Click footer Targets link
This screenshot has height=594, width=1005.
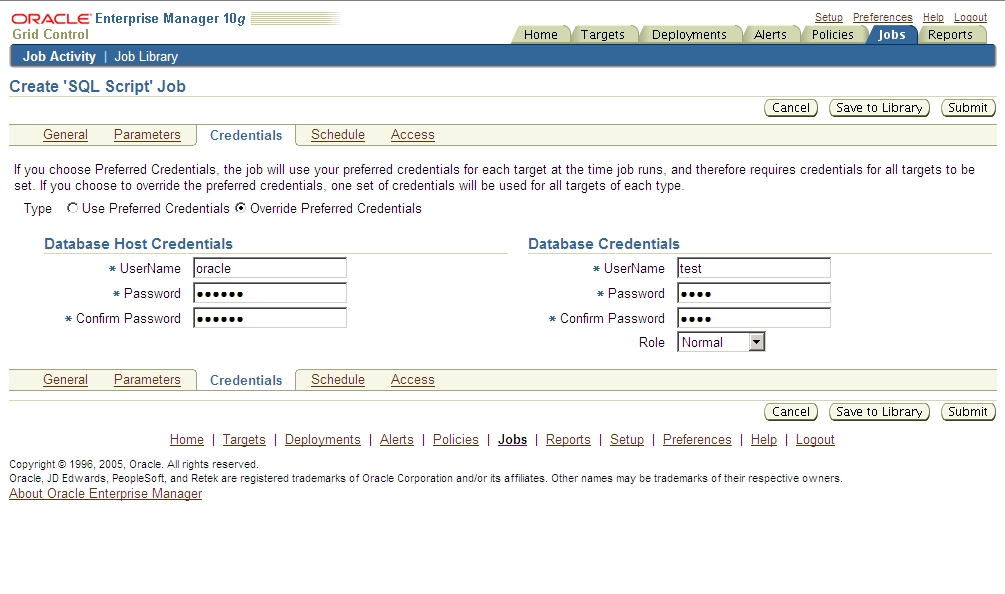(x=244, y=440)
